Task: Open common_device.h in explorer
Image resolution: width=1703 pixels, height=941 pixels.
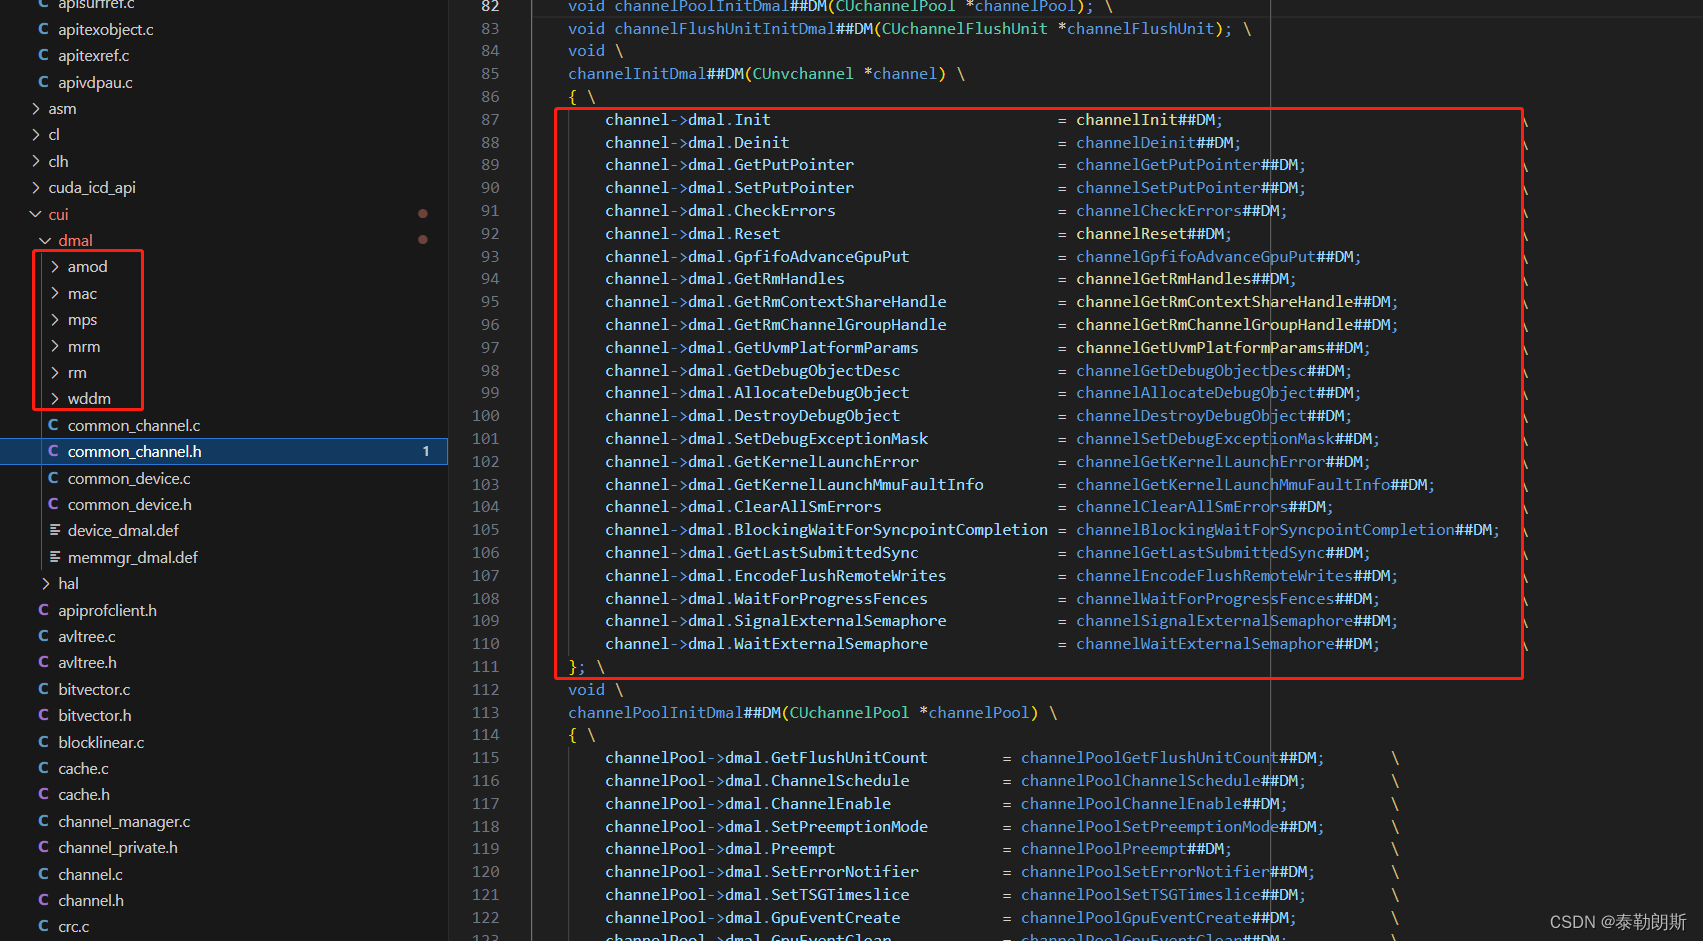Action: (130, 504)
